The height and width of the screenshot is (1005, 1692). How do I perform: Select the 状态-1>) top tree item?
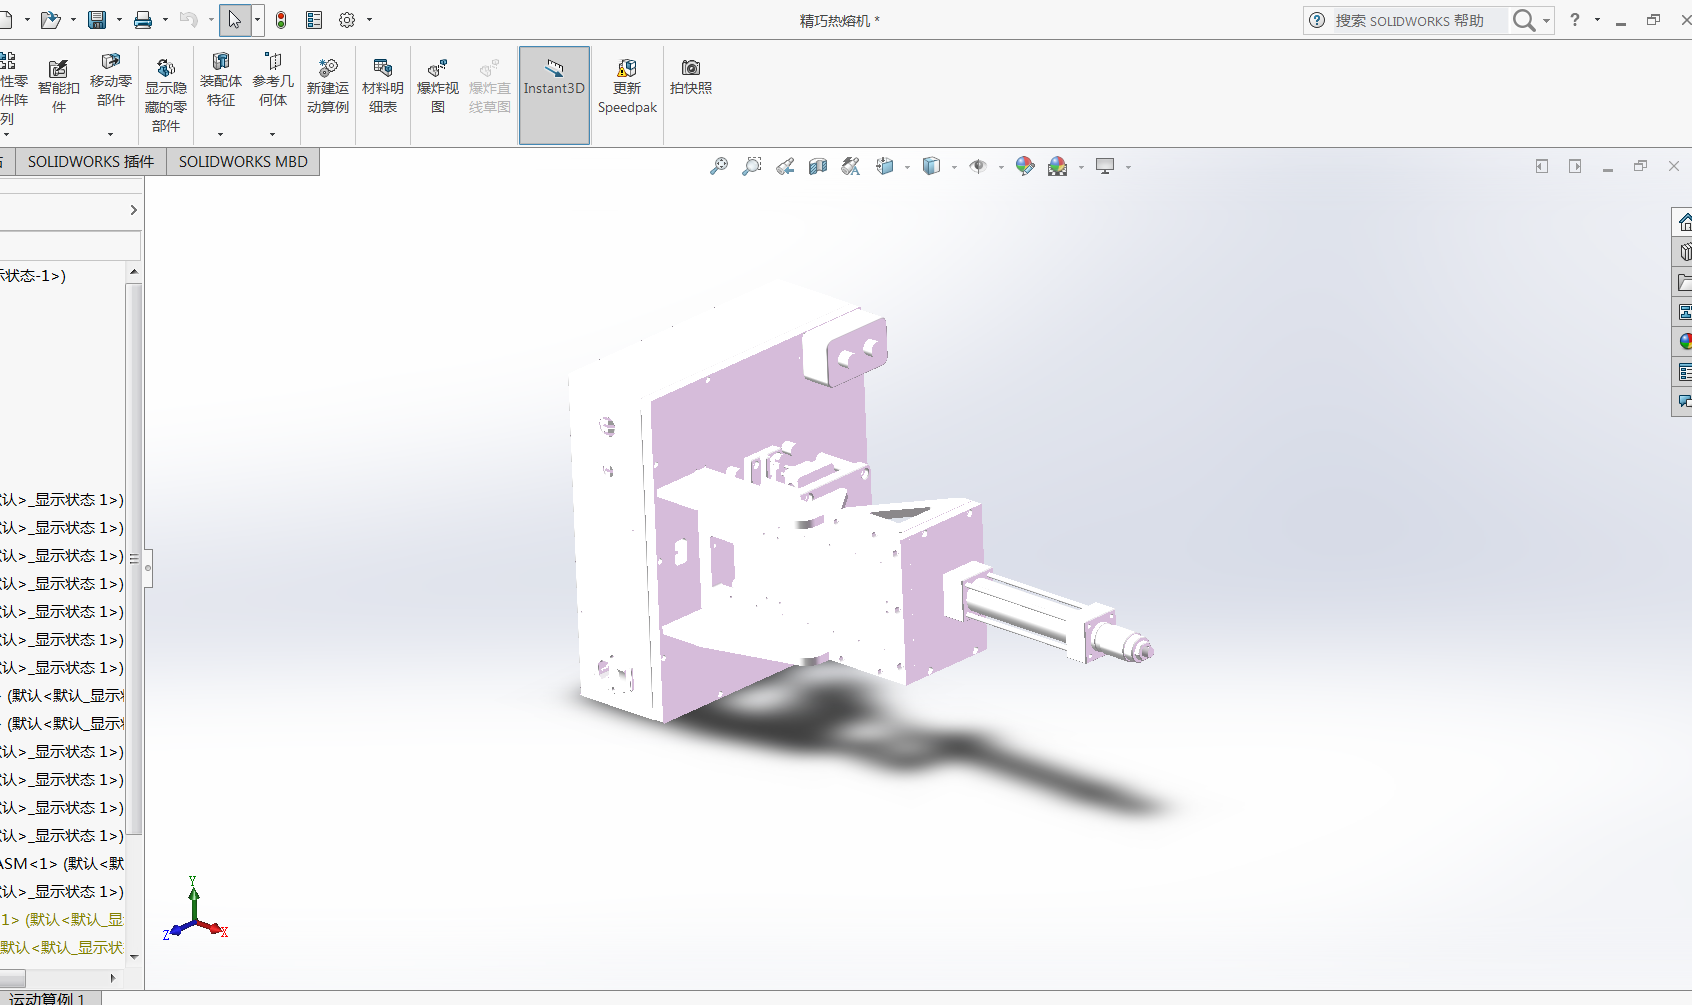click(x=33, y=276)
